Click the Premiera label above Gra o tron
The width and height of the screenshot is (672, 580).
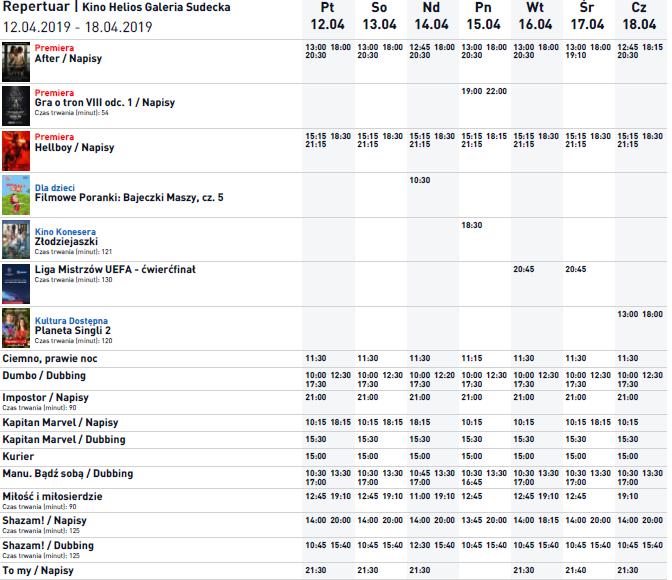[54, 93]
